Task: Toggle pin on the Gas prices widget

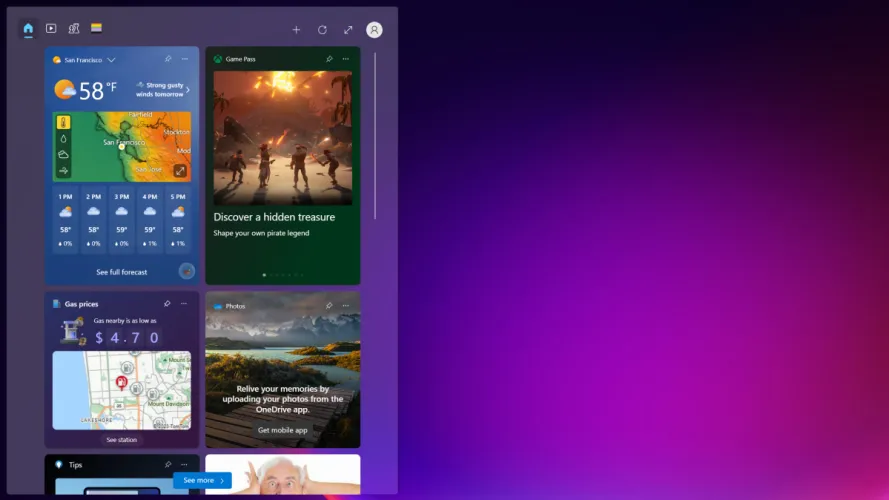Action: [x=168, y=303]
